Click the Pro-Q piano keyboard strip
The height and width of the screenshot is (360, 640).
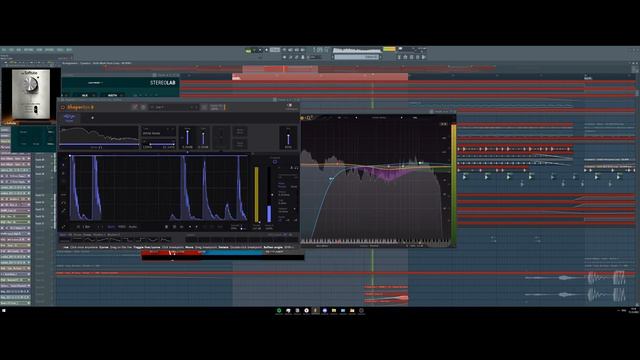point(375,241)
